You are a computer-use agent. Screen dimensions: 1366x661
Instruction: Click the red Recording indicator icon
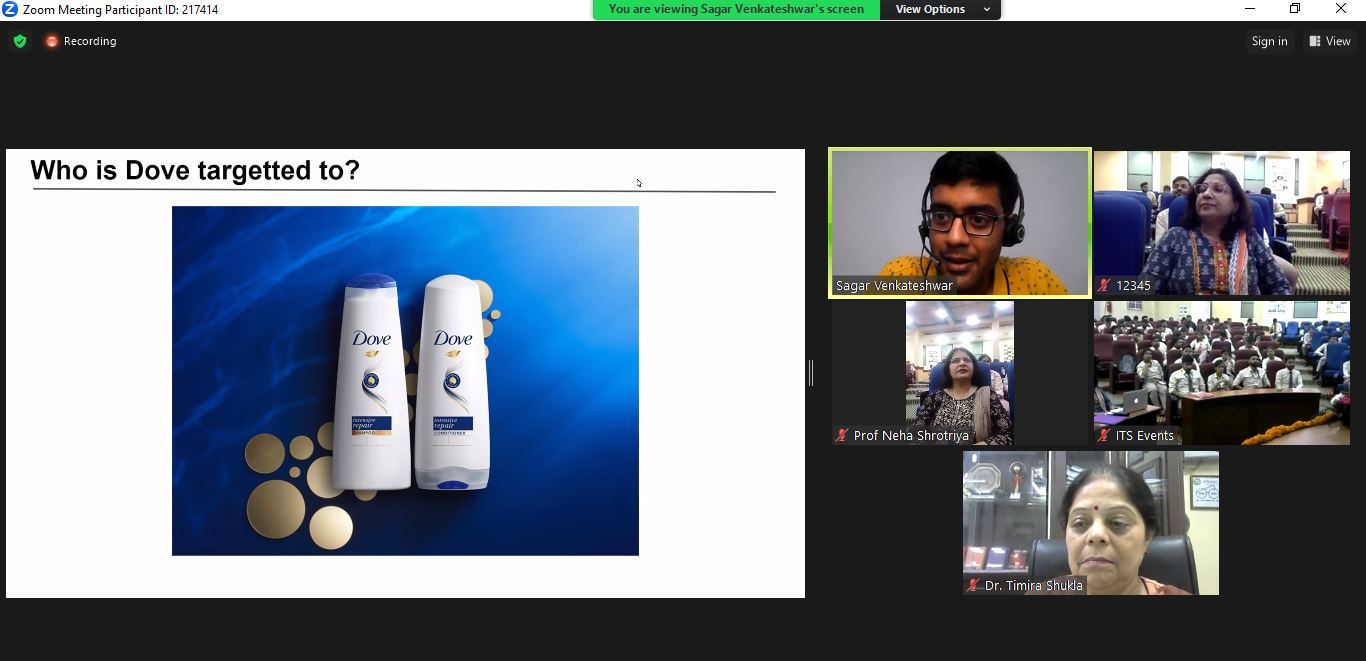pos(52,41)
